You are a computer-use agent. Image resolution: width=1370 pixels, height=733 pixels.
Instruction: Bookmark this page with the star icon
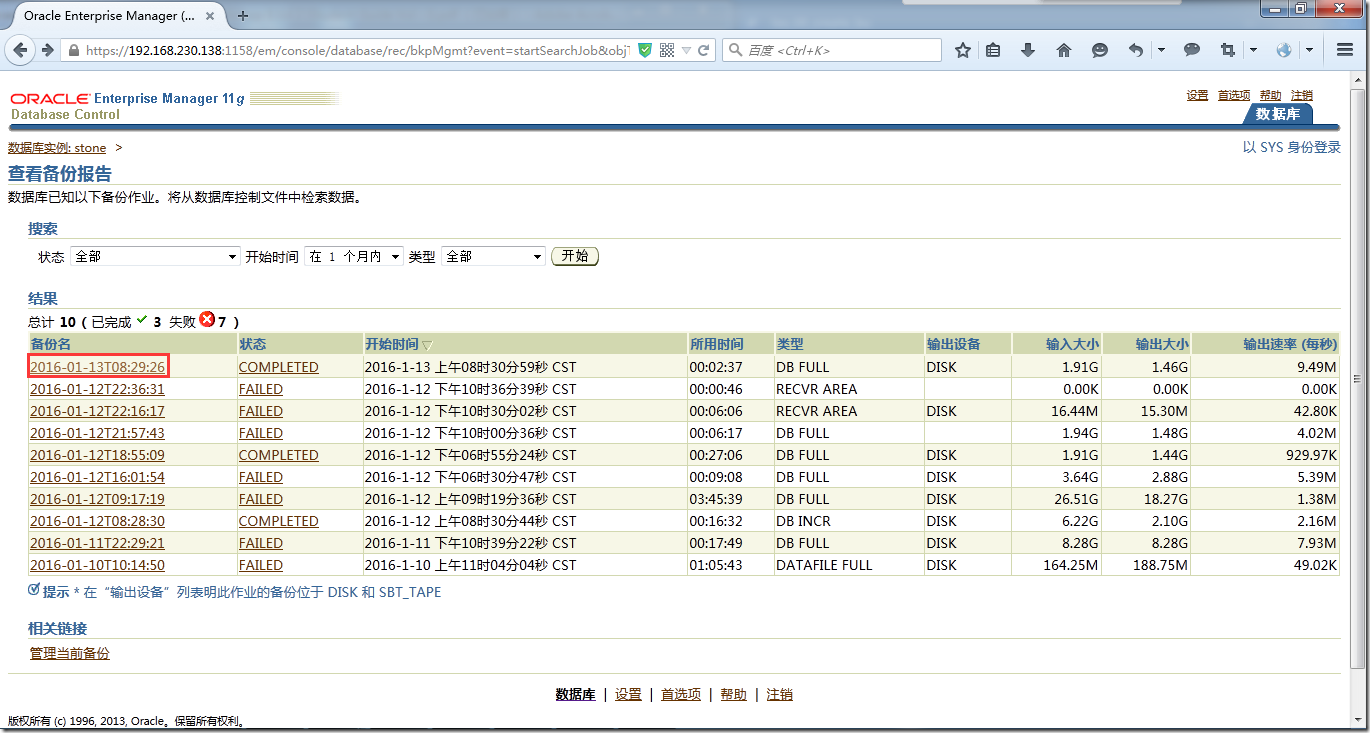[x=963, y=50]
